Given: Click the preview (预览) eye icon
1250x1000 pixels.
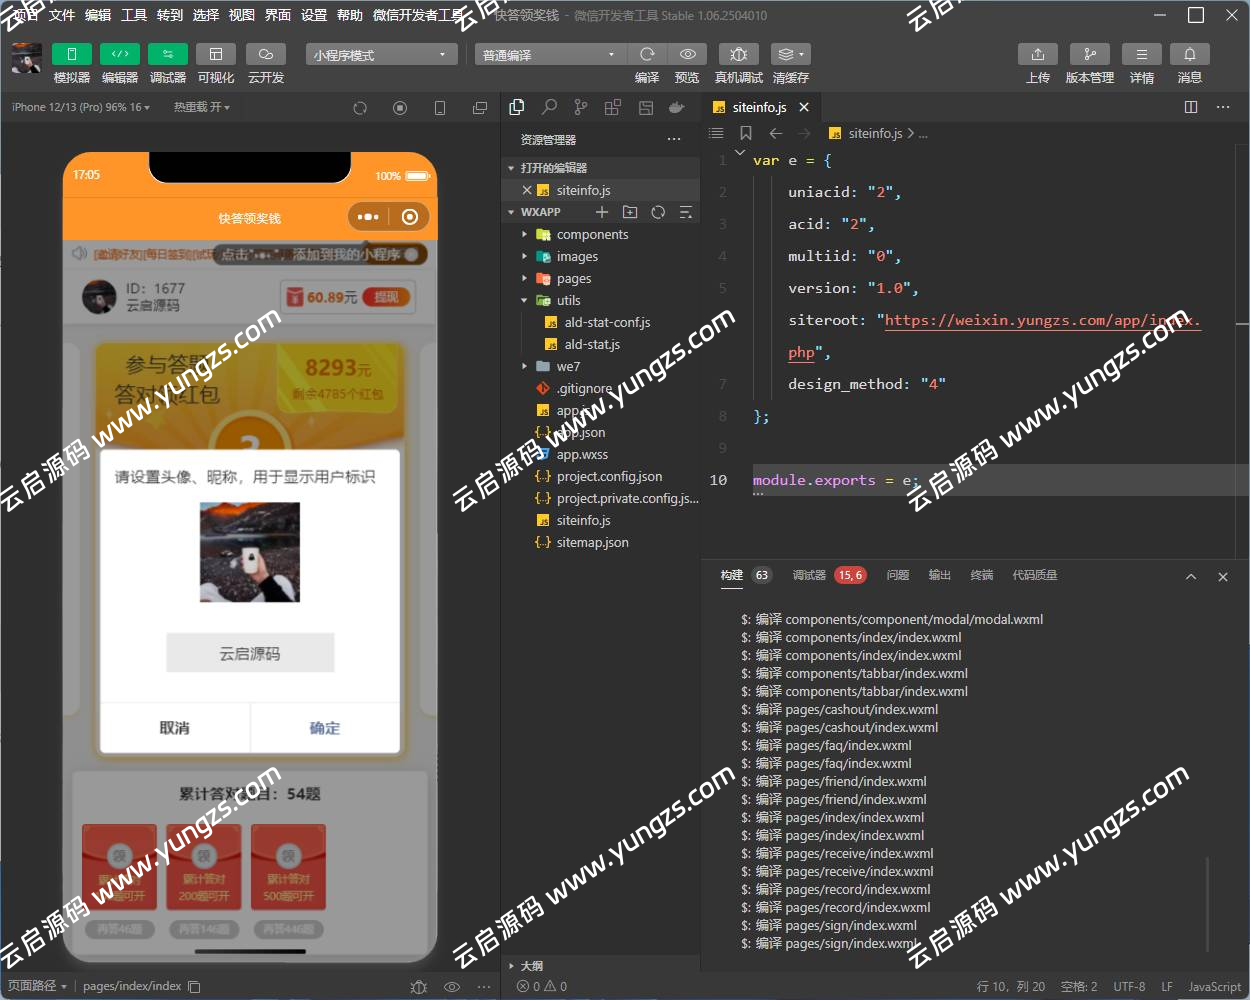Looking at the screenshot, I should coord(687,54).
